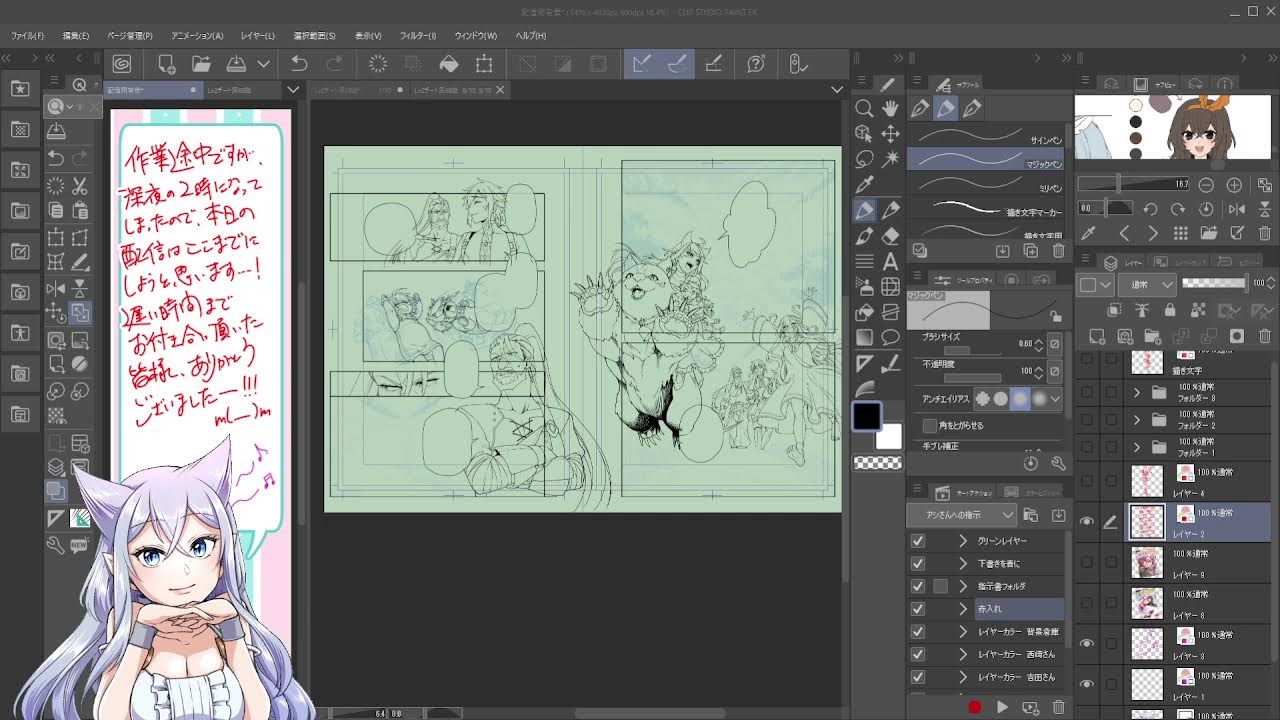Image resolution: width=1280 pixels, height=720 pixels.
Task: Pick the Eraser tool
Action: [x=890, y=236]
